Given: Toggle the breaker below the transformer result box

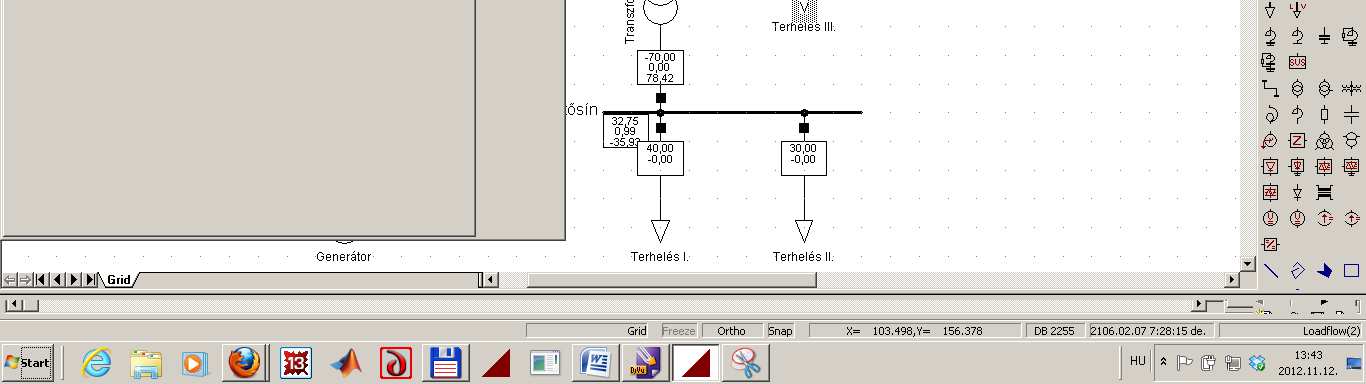Looking at the screenshot, I should pos(661,98).
